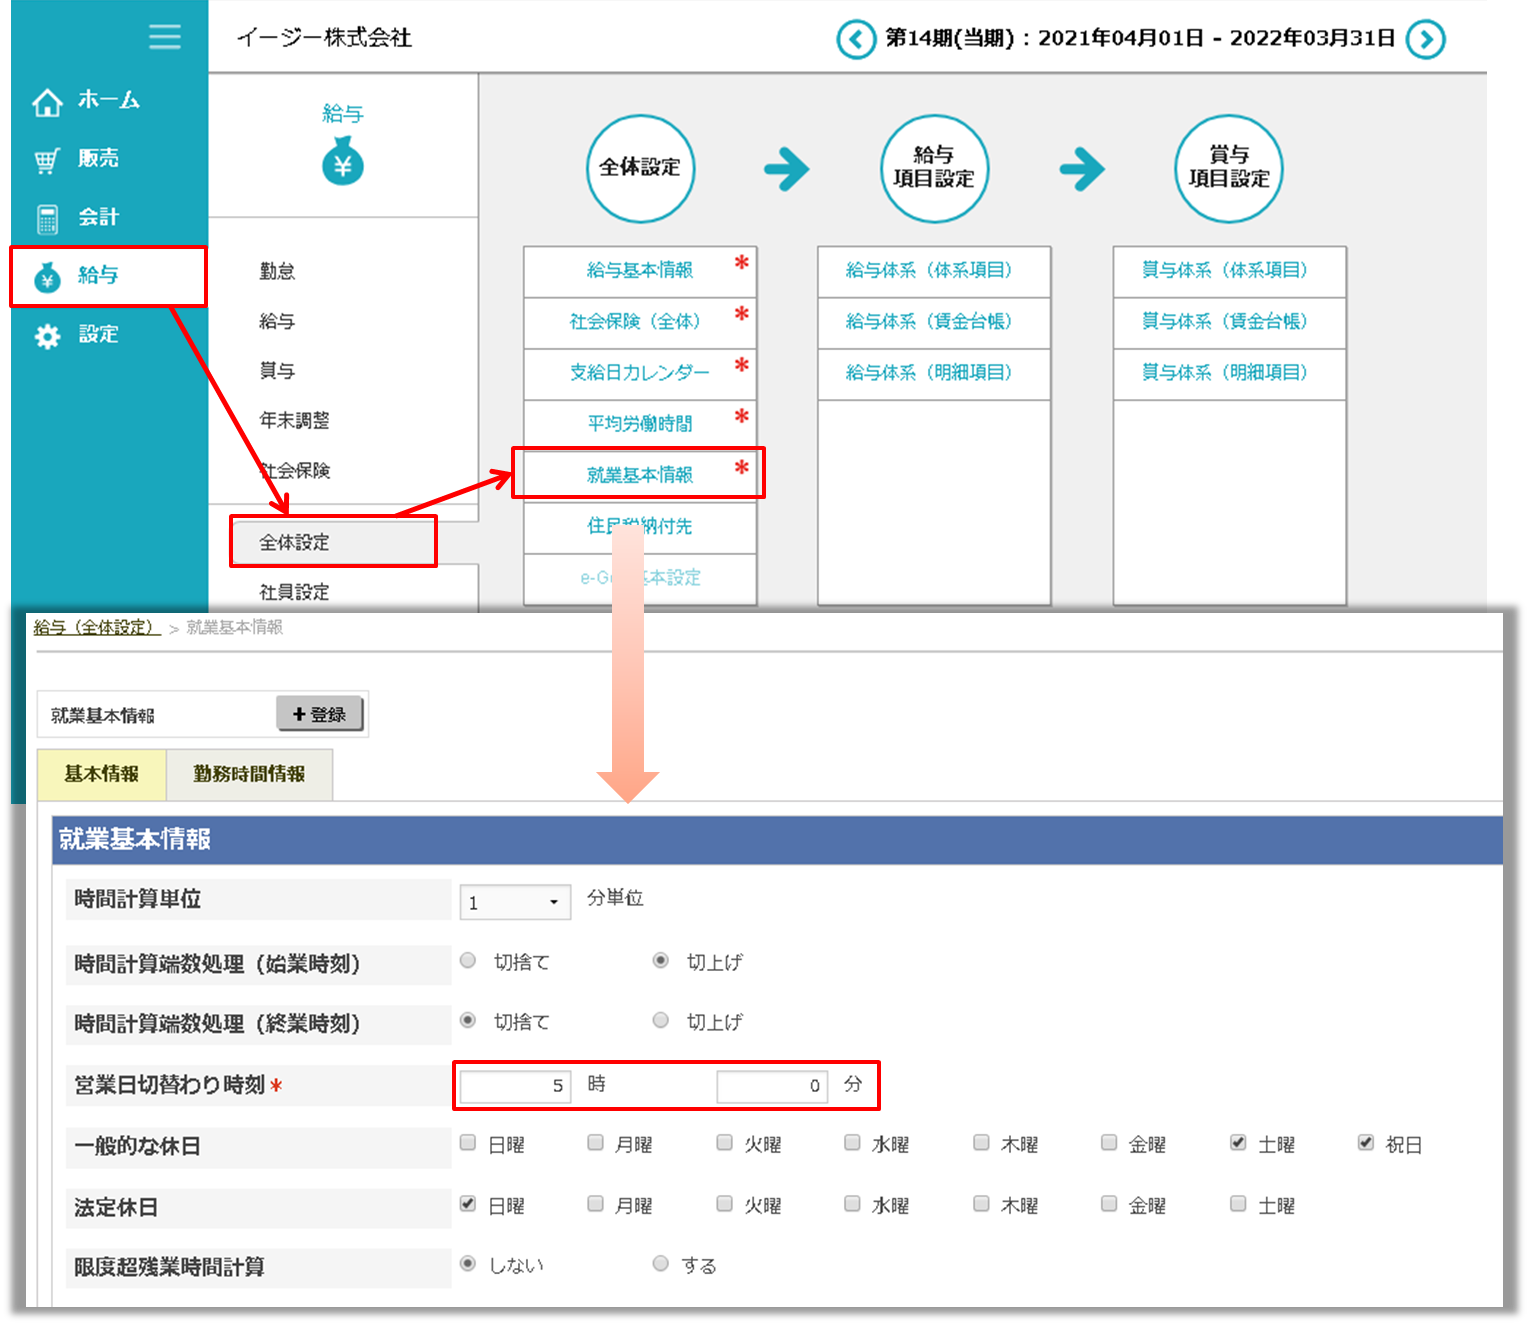Click the gear settings icon
The height and width of the screenshot is (1325, 1529).
pyautogui.click(x=47, y=336)
